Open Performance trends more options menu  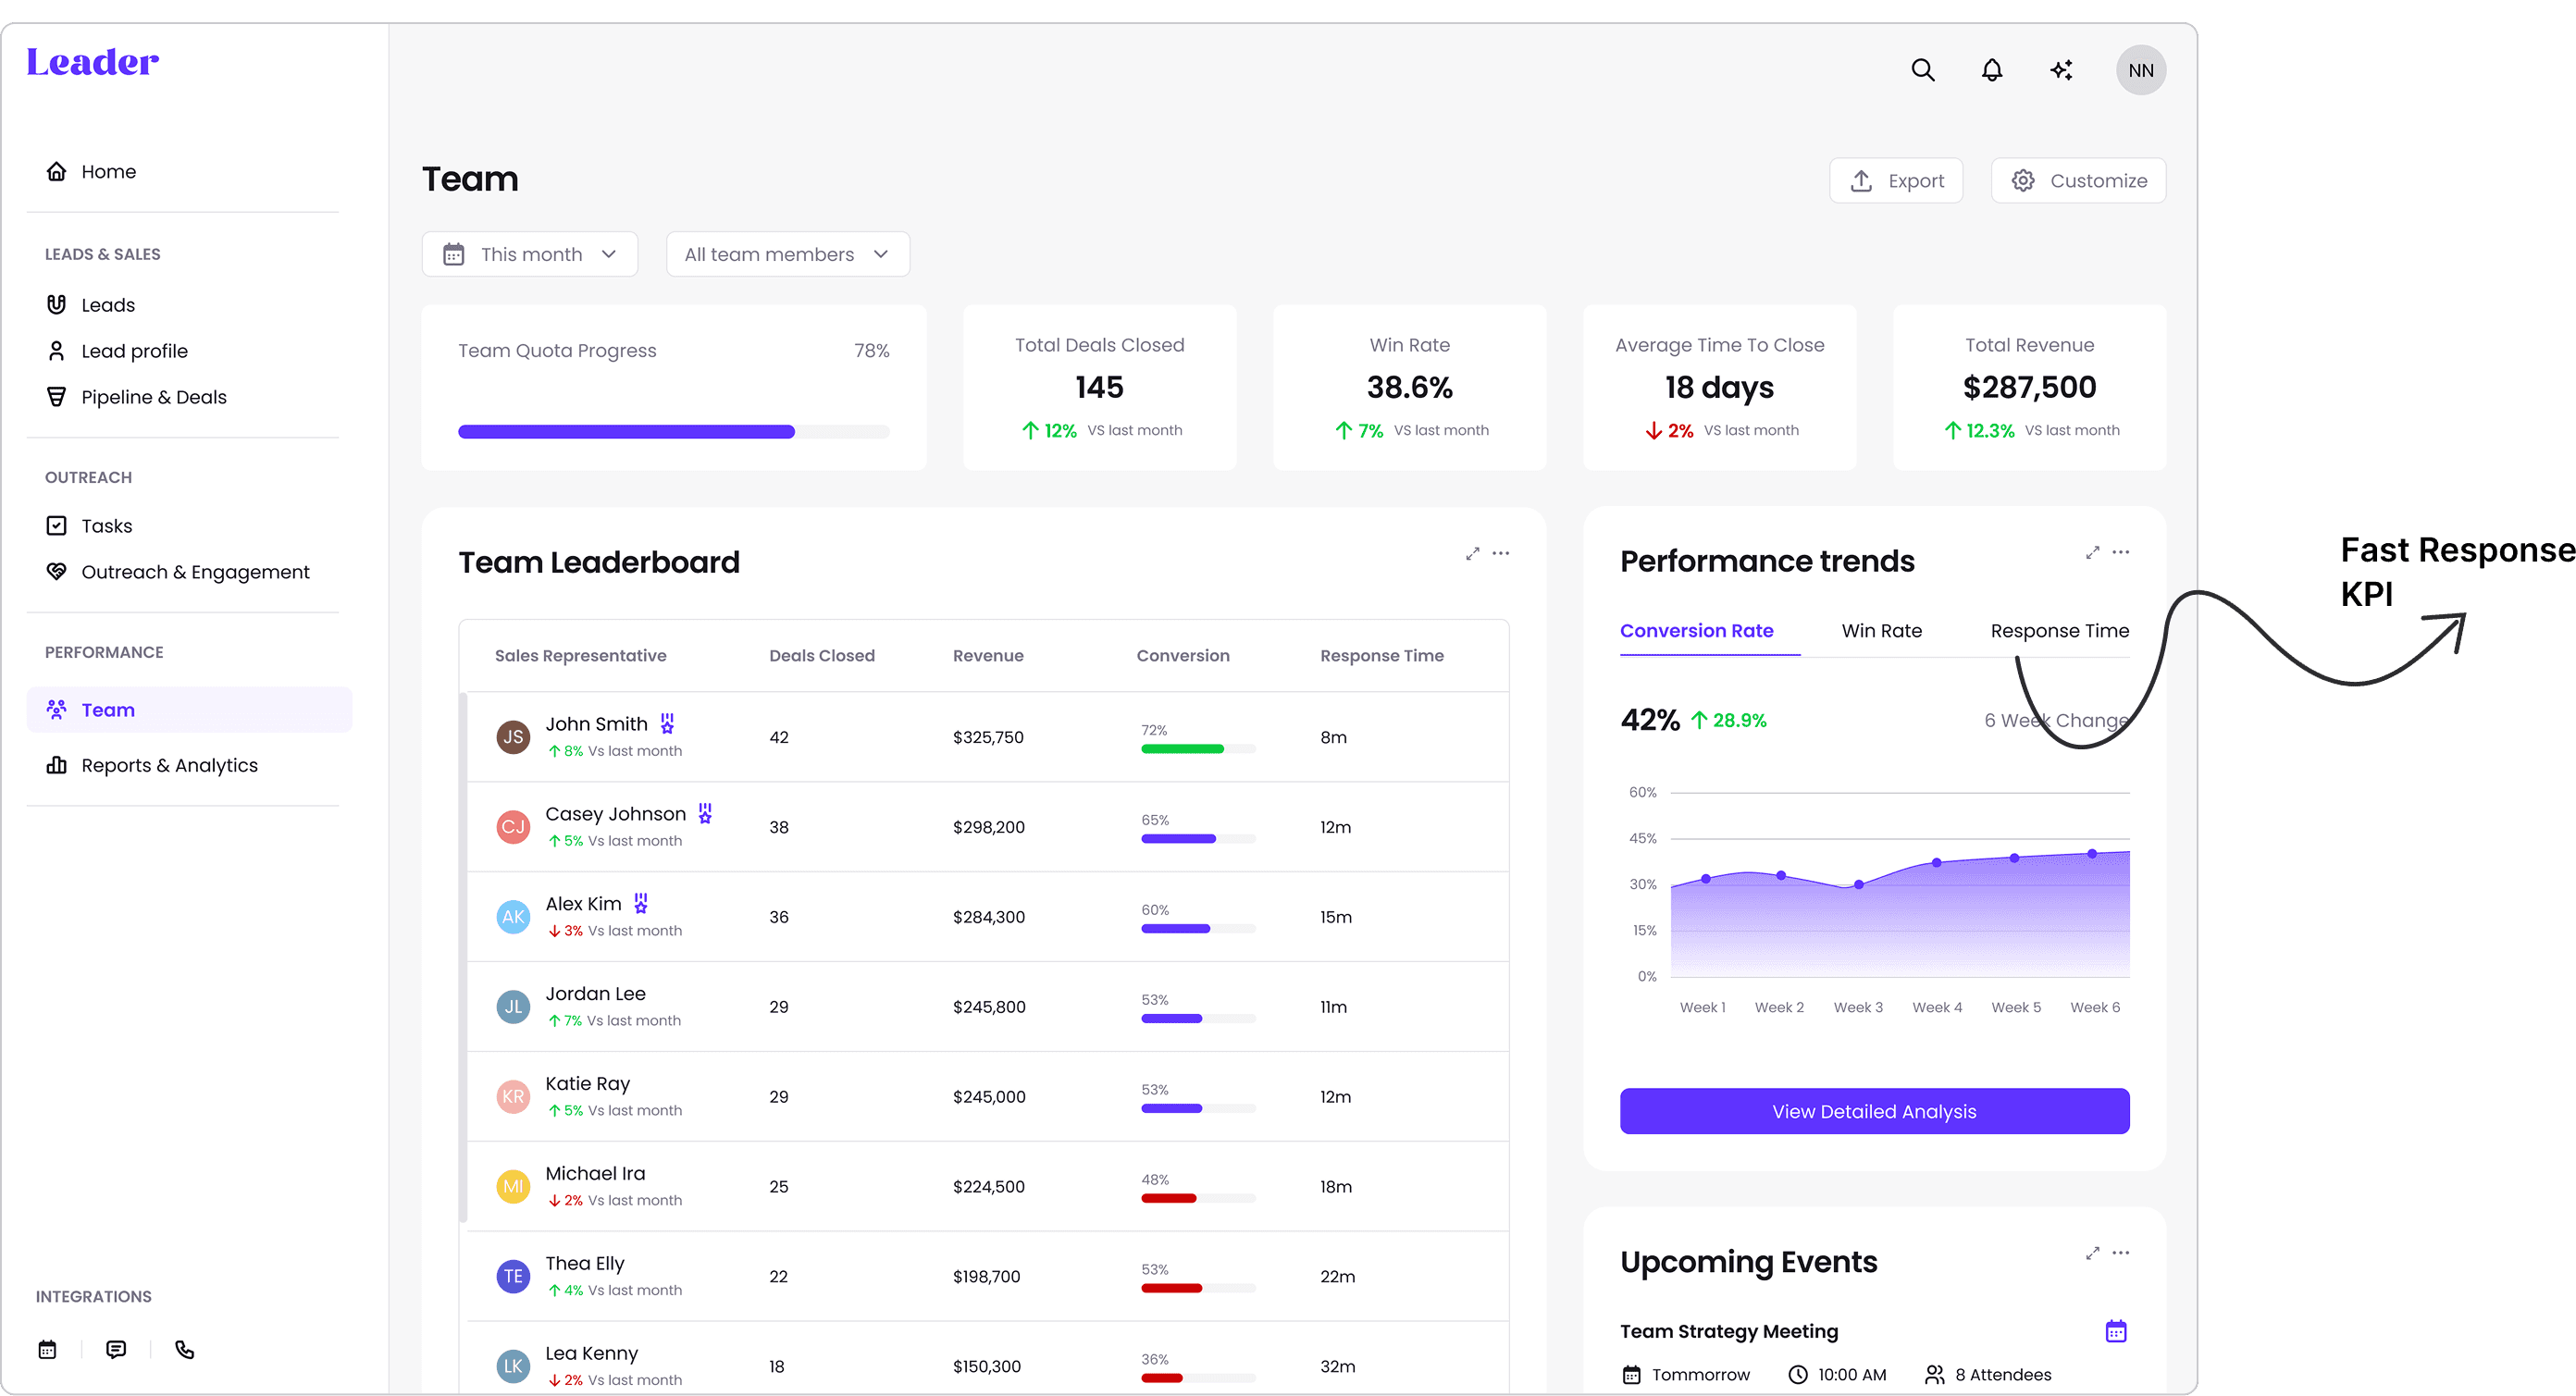click(2120, 552)
